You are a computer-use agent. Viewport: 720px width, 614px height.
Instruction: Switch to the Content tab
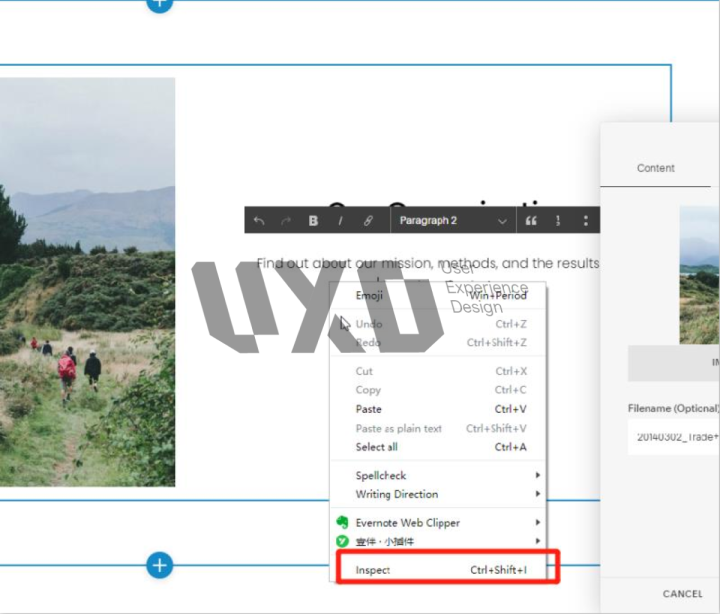(655, 168)
